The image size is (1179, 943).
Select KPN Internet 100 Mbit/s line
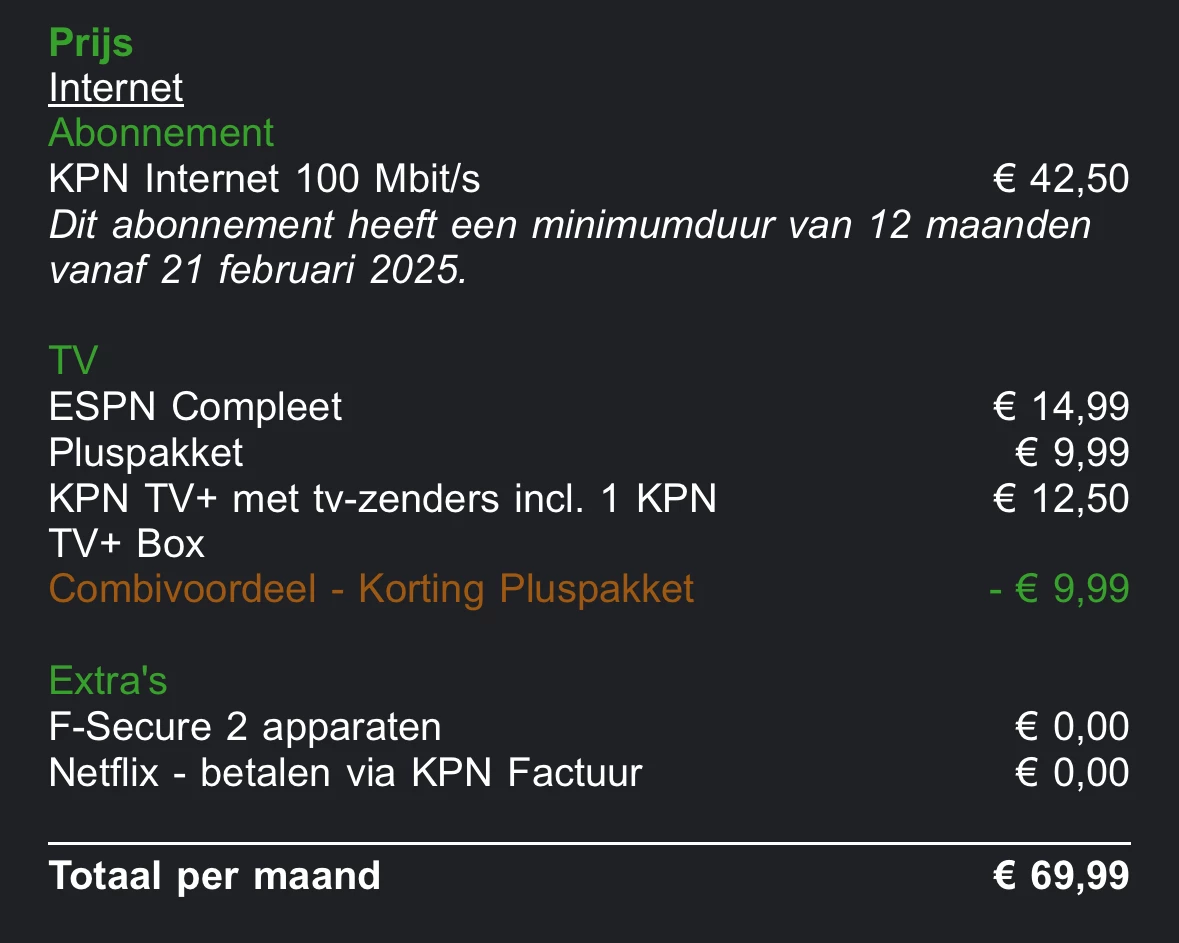[264, 179]
